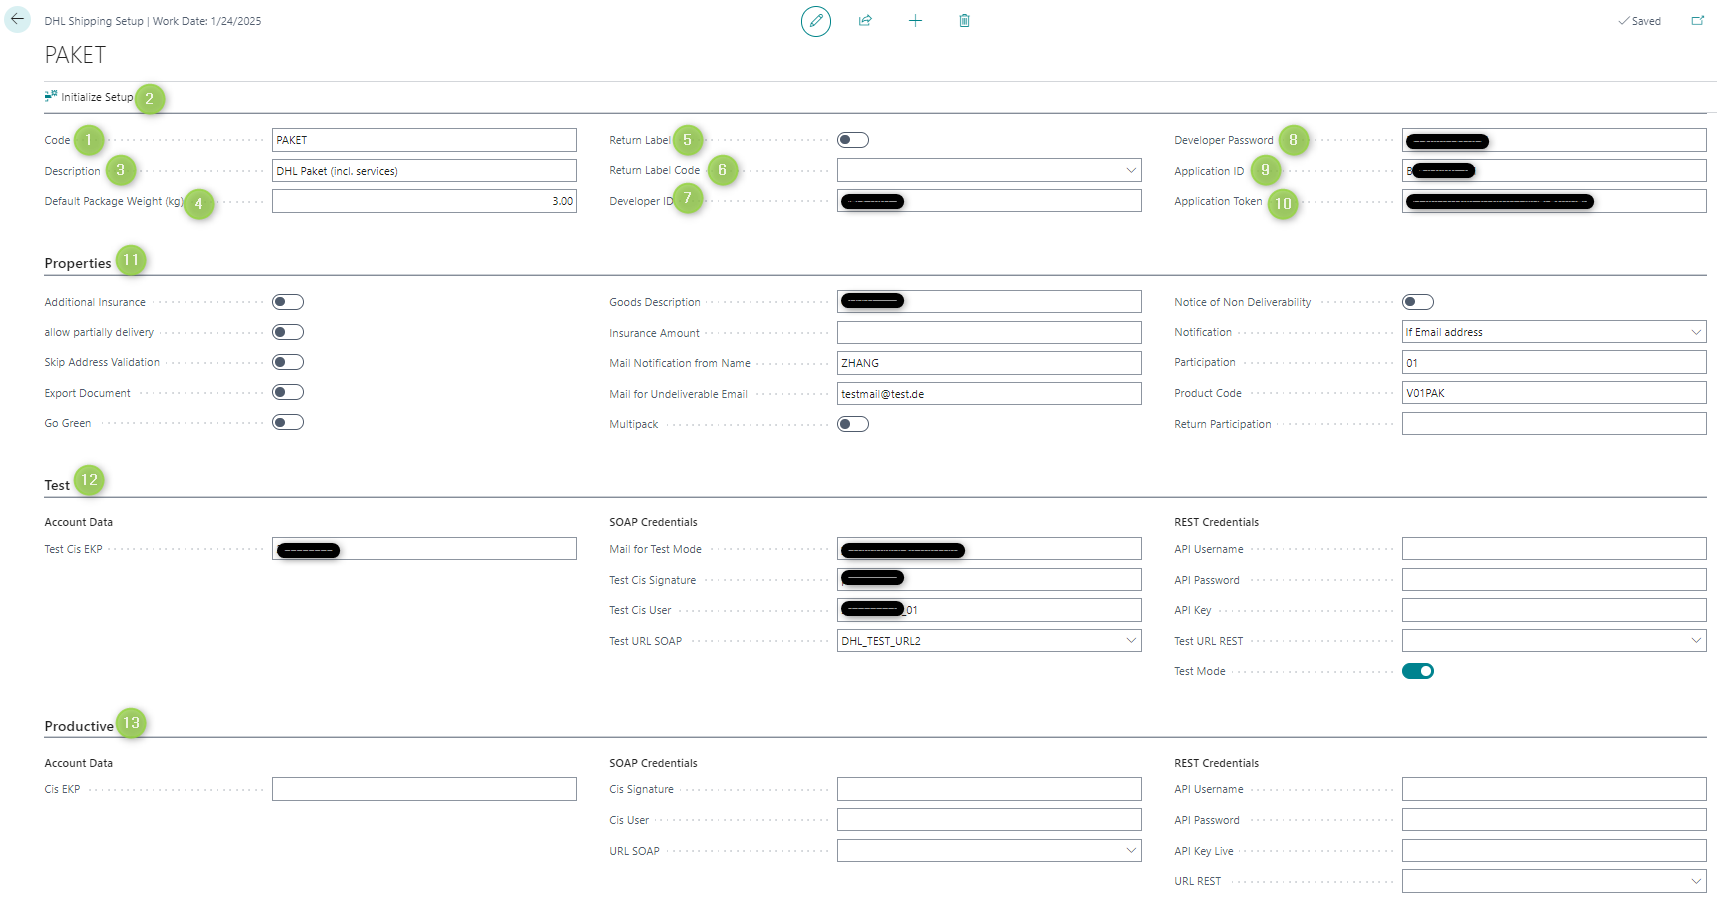Open productive URL REST dropdown
Screen dimensions: 1717x904
[x=1696, y=881]
